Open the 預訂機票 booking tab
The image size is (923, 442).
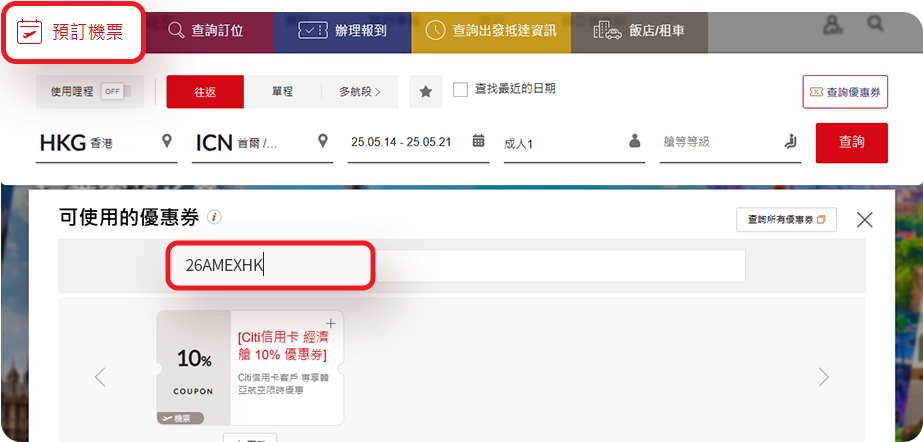(x=72, y=32)
